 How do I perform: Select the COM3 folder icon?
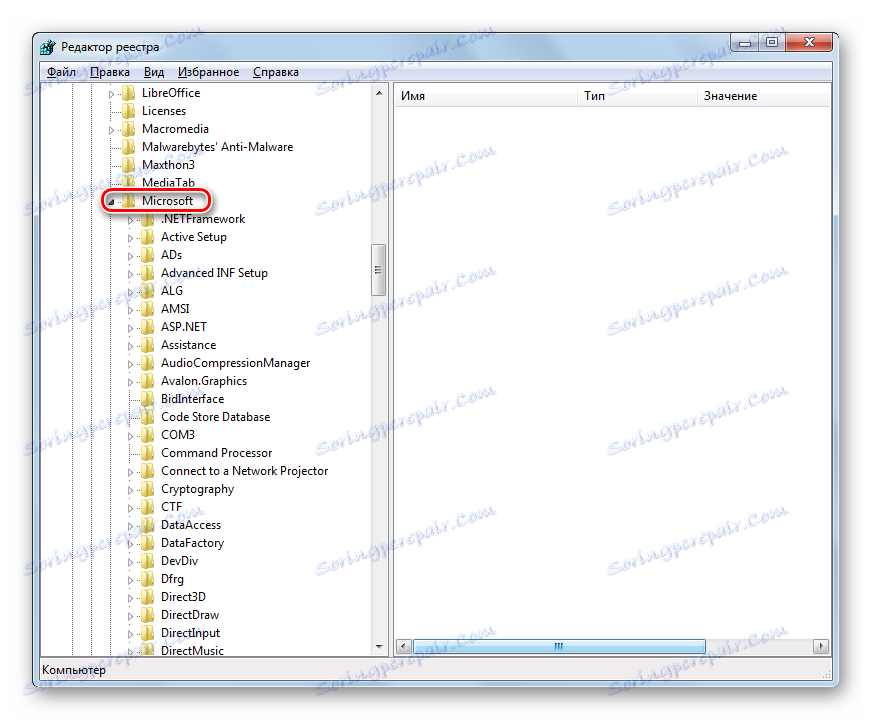pos(147,434)
